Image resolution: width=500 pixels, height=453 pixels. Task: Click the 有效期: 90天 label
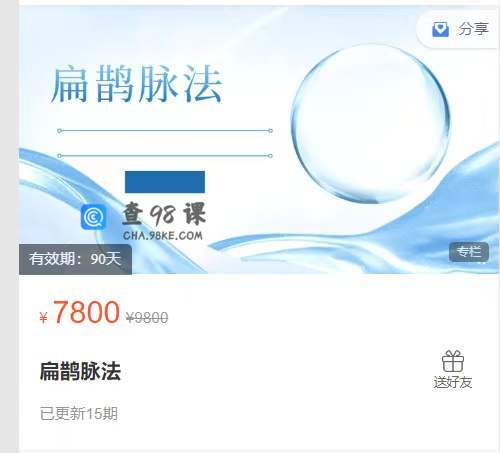(75, 259)
